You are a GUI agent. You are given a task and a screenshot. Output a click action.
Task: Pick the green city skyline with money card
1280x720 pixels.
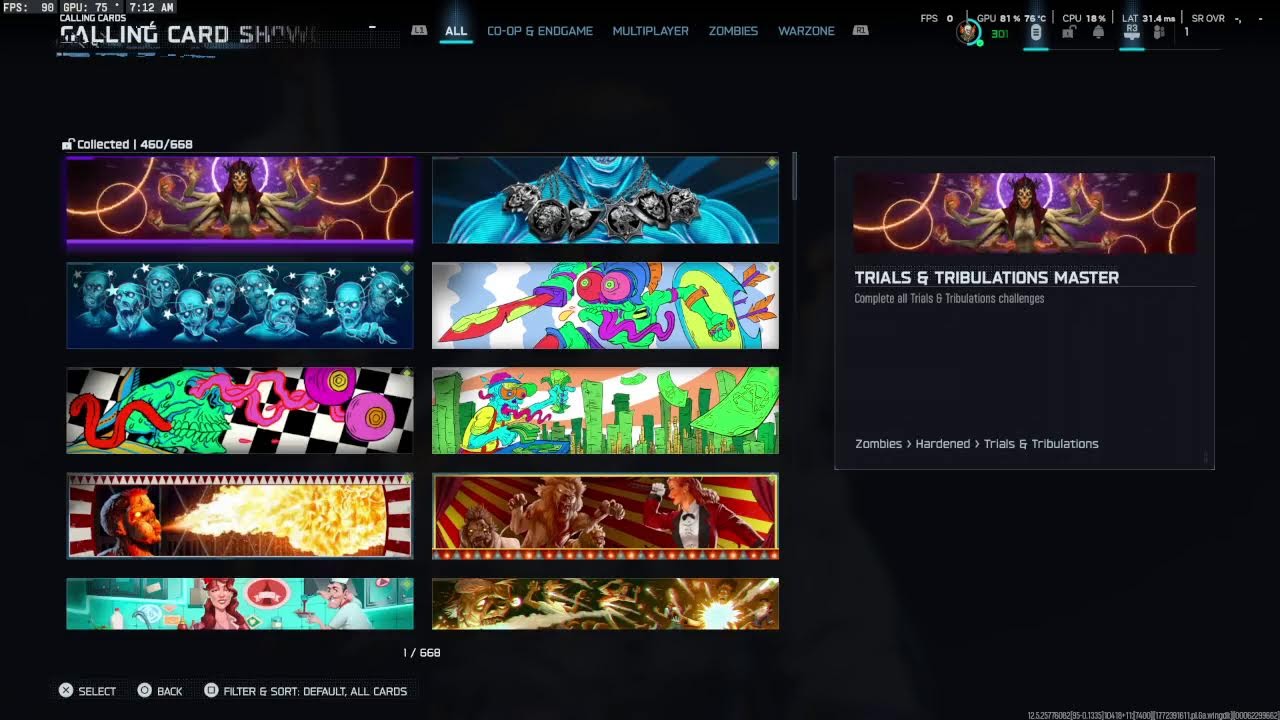(605, 411)
